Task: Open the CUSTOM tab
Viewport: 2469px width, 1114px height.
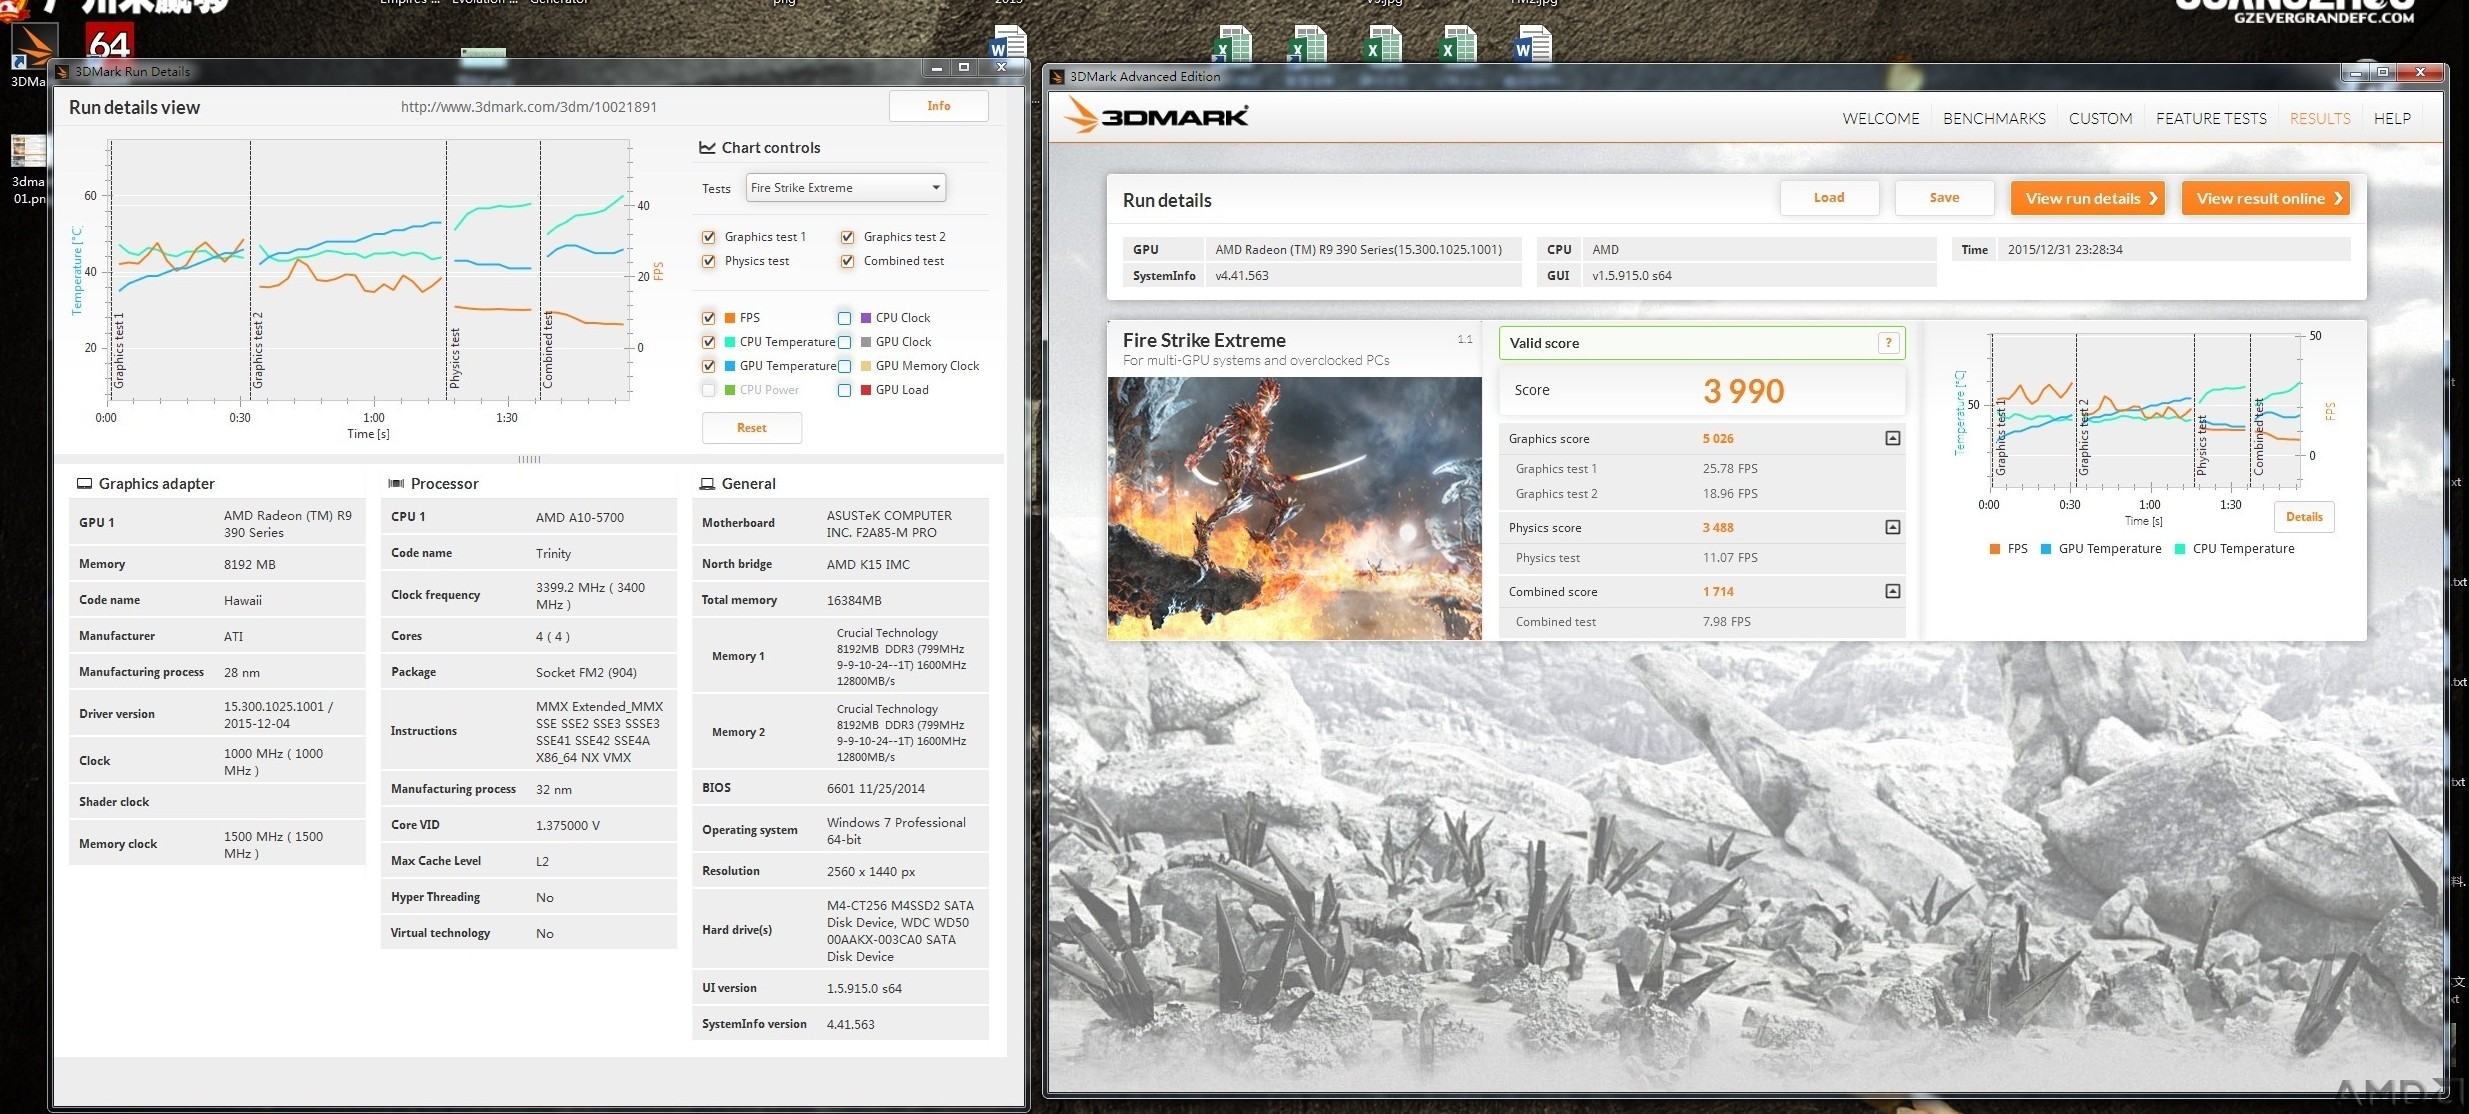Action: [2100, 118]
